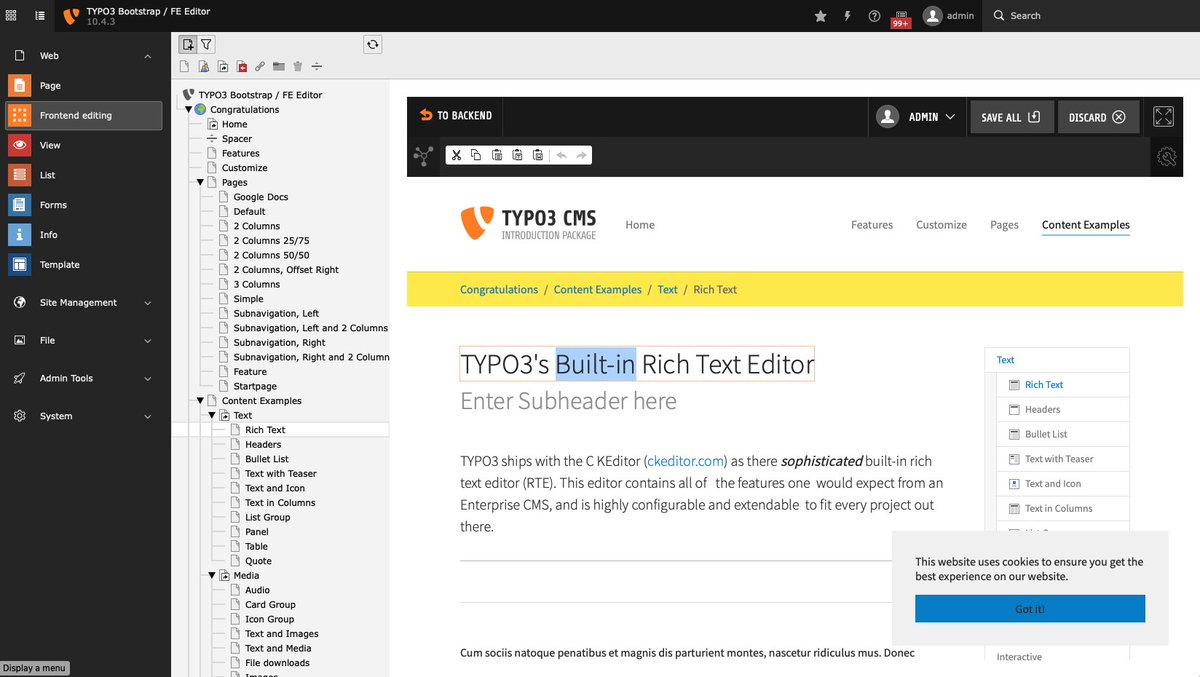Toggle the site tree network icon
This screenshot has height=677, width=1200.
pyautogui.click(x=423, y=155)
